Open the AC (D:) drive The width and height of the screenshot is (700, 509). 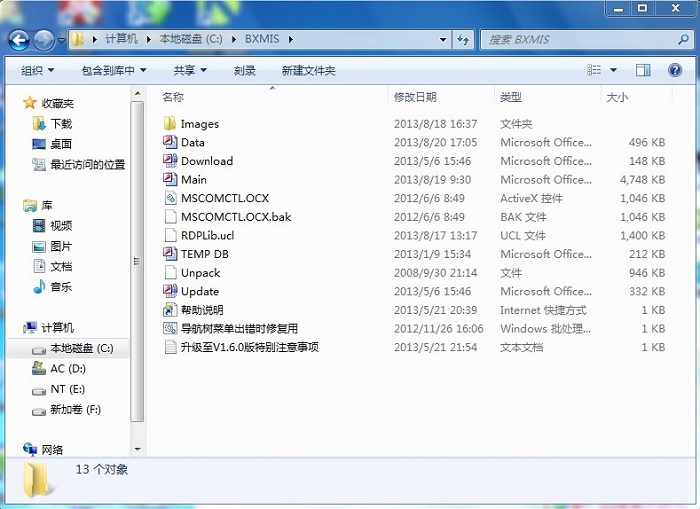tap(68, 369)
